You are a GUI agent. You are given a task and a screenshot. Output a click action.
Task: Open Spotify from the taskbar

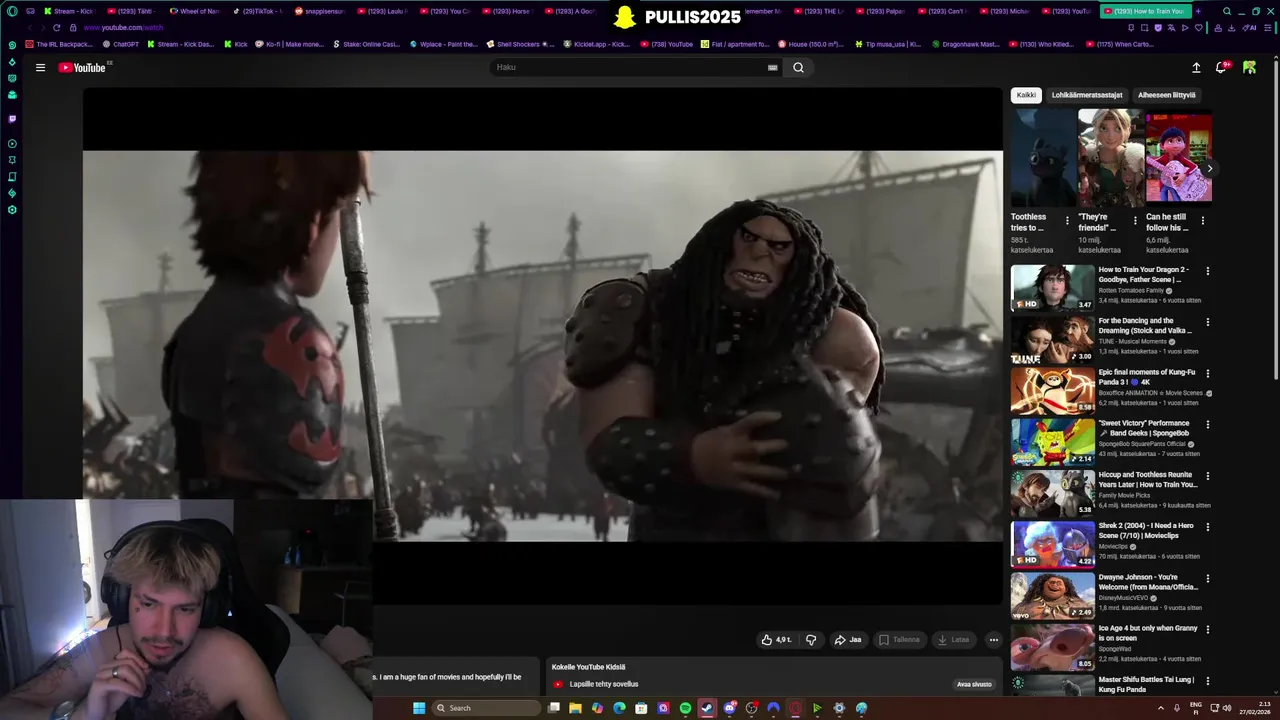coord(685,708)
